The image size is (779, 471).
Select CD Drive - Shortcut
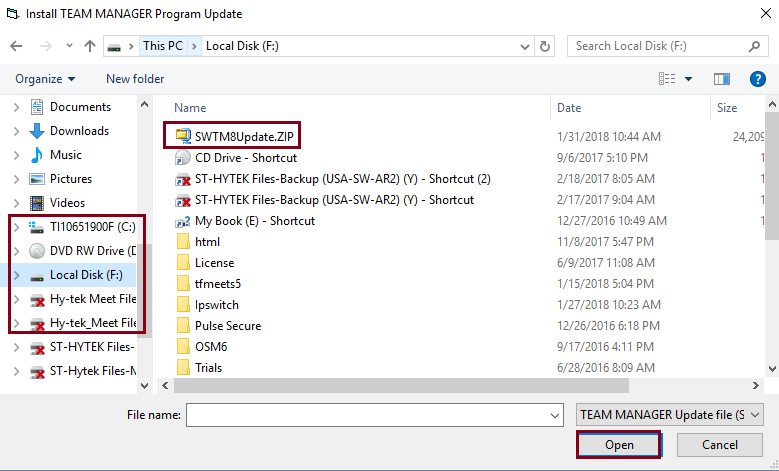tap(246, 158)
